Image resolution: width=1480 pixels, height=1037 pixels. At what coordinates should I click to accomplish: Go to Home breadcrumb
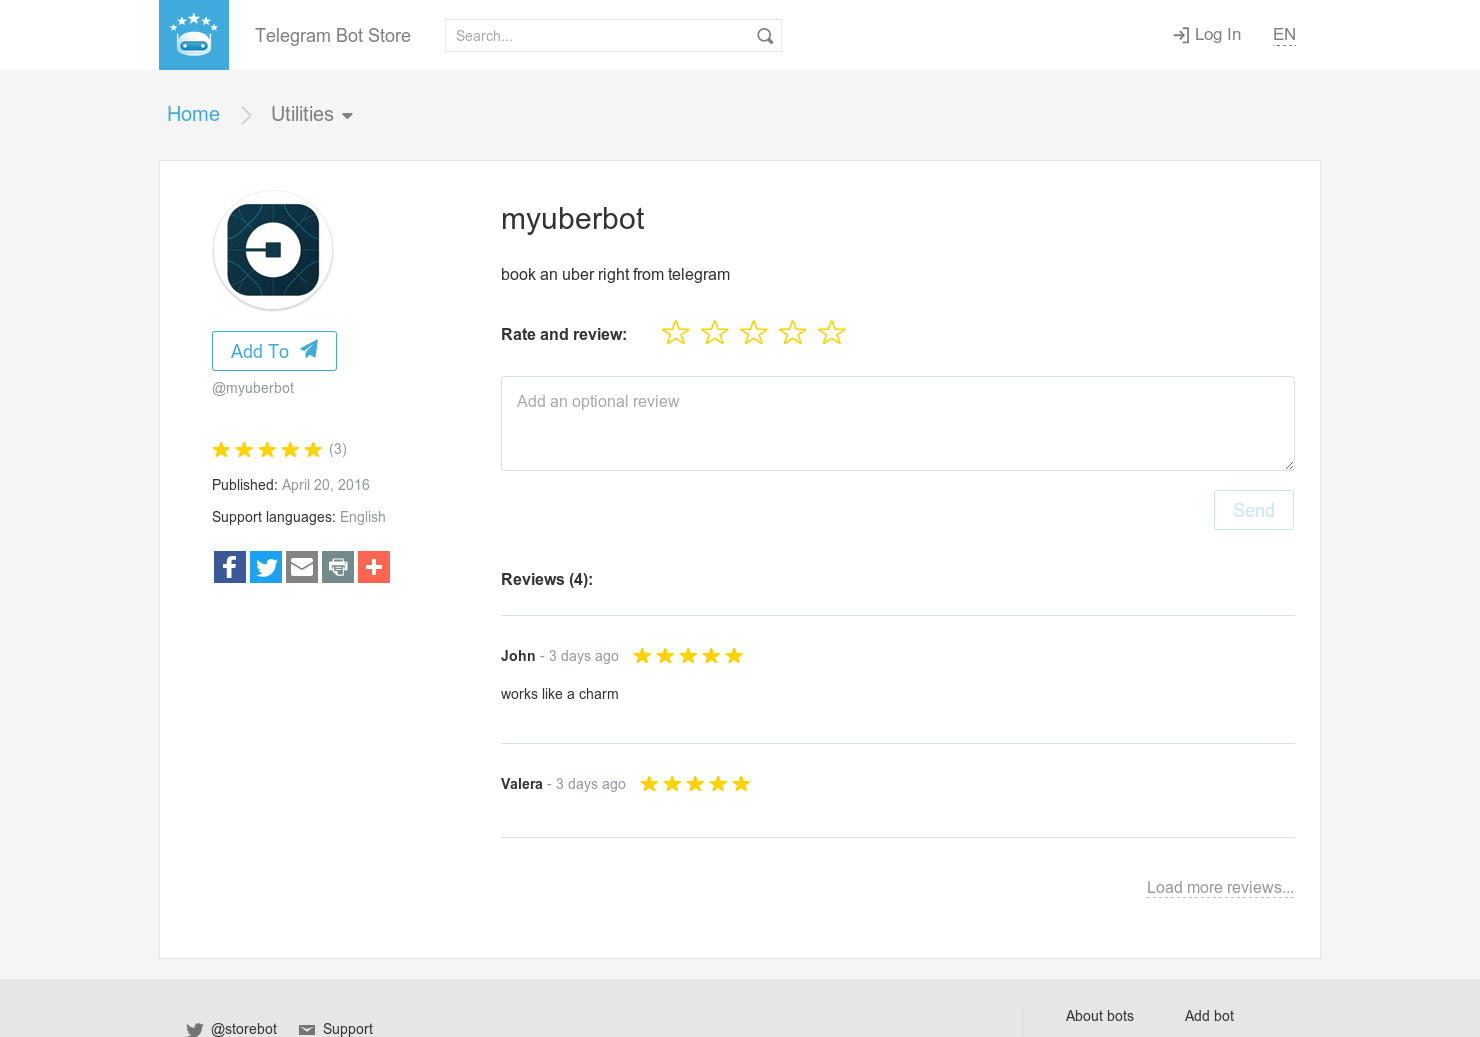click(193, 114)
